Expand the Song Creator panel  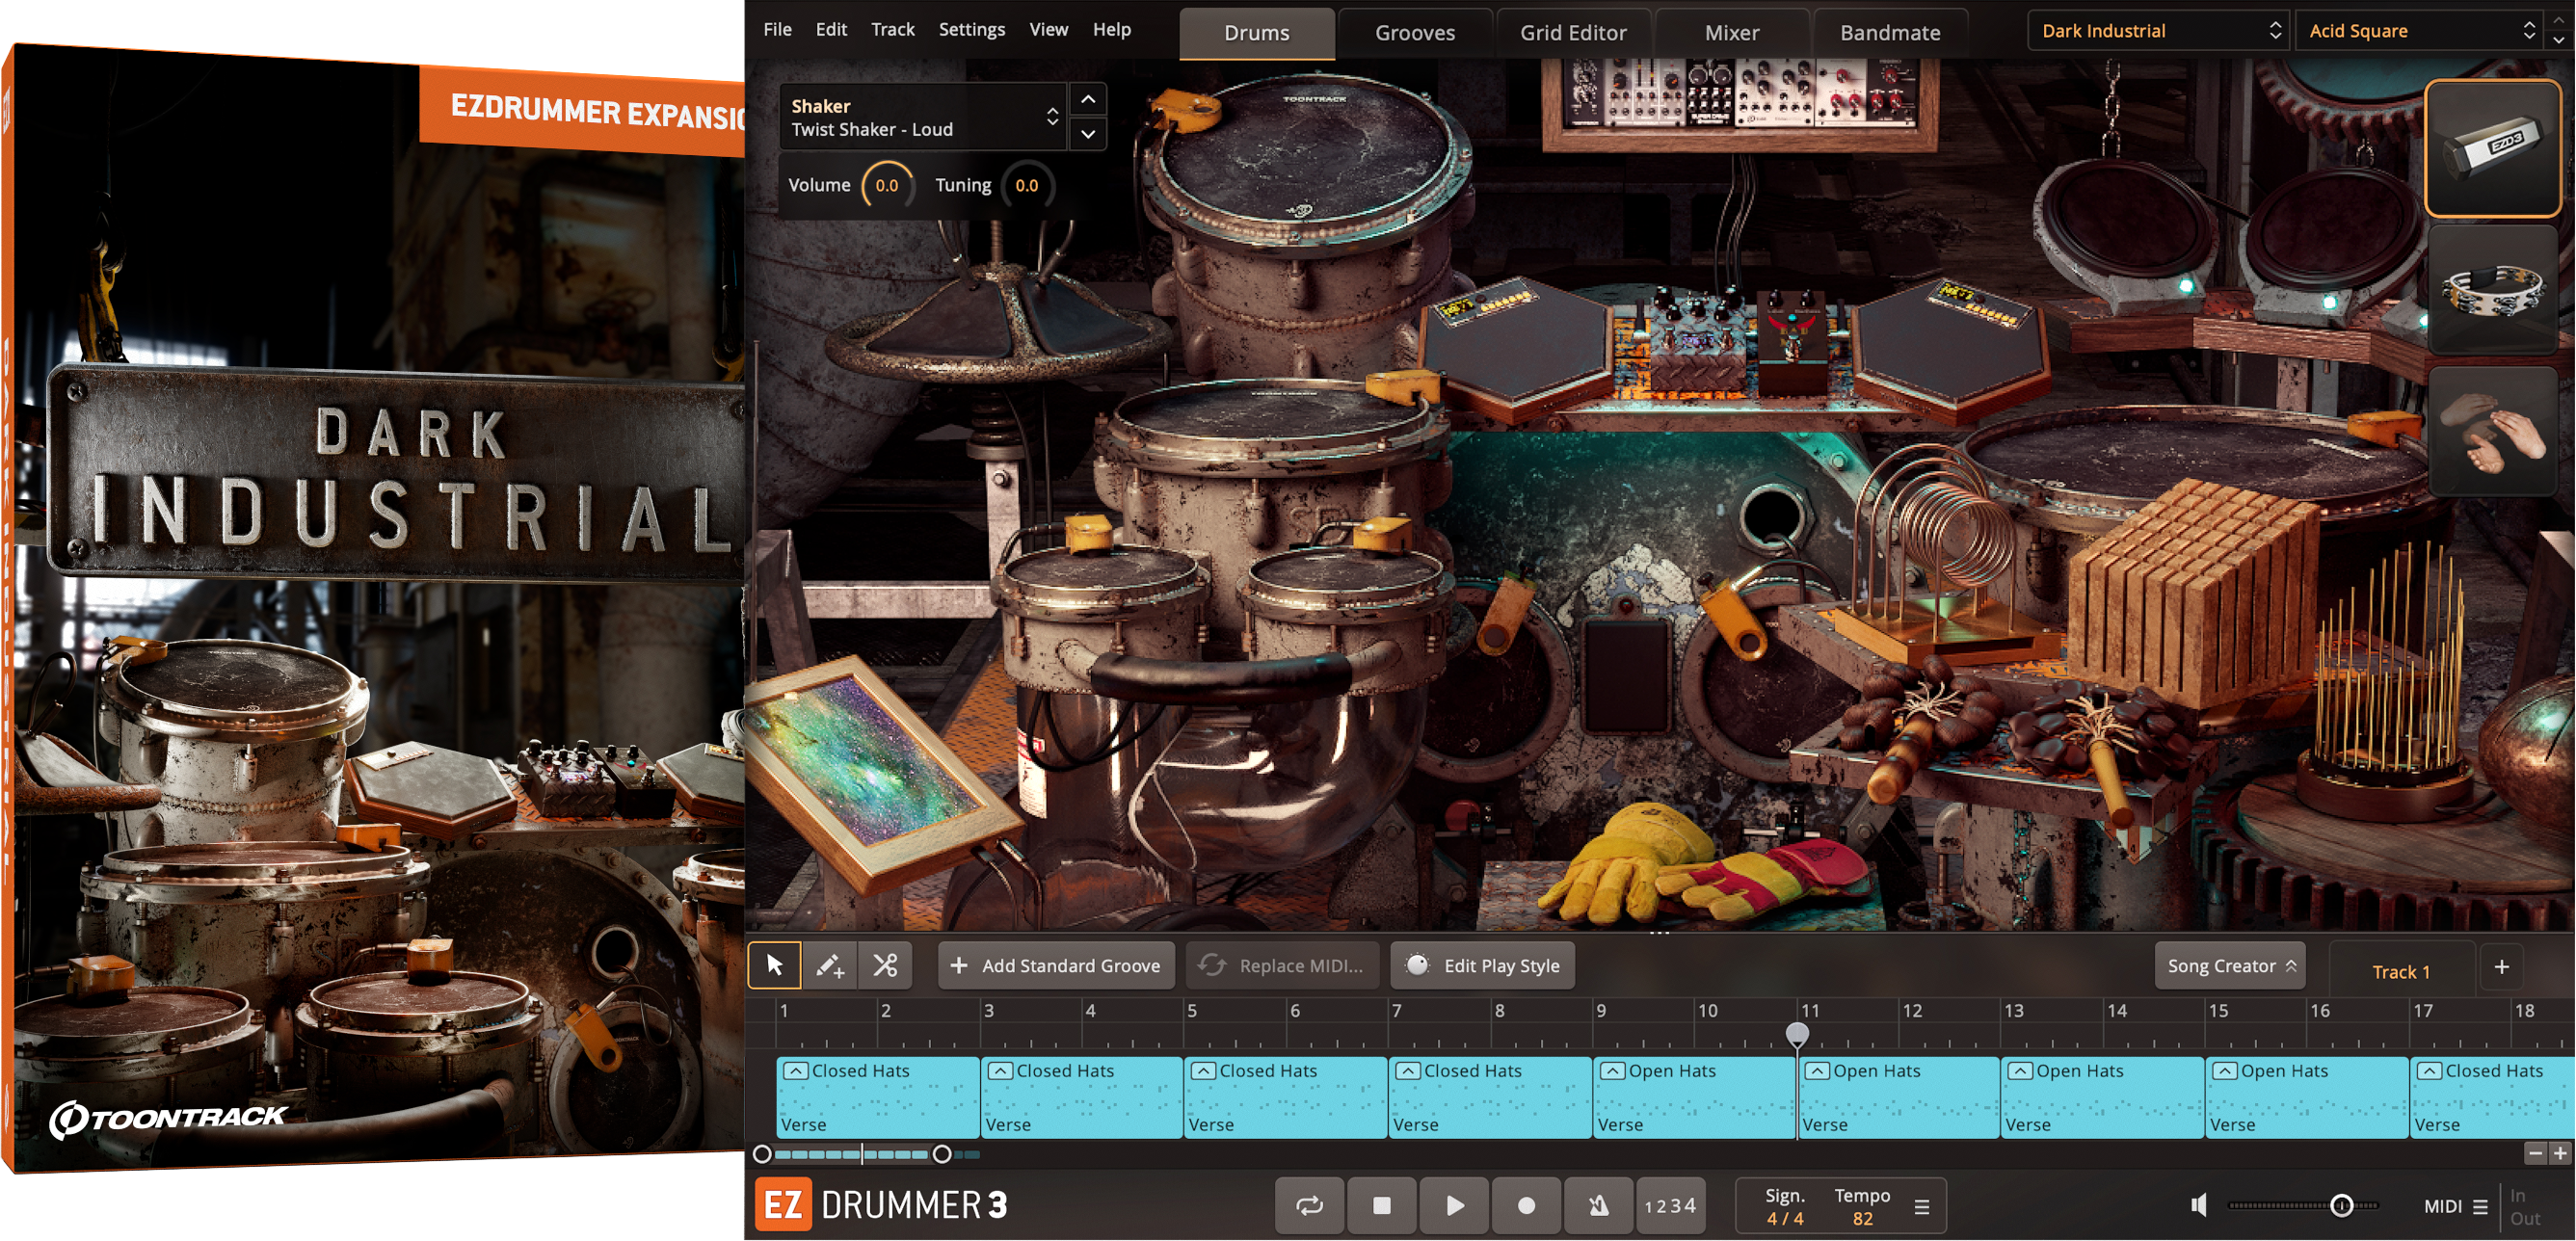tap(2230, 966)
